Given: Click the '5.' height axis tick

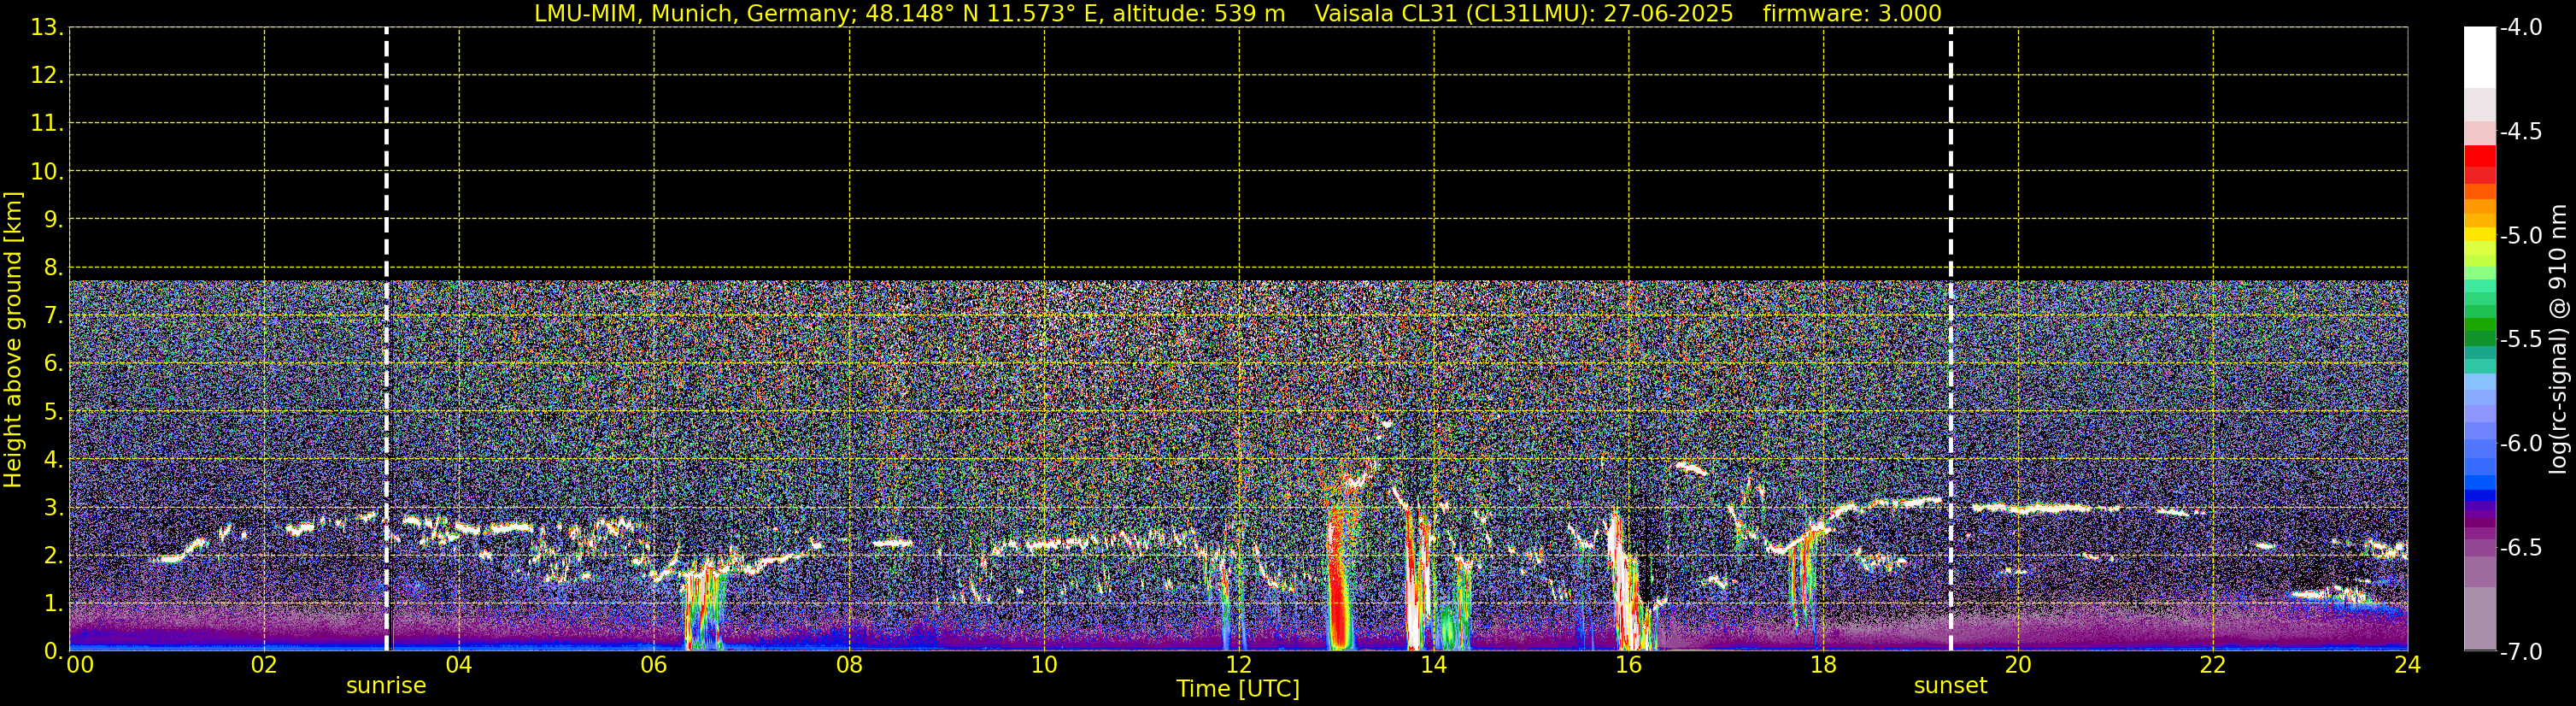Looking at the screenshot, I should click(53, 412).
